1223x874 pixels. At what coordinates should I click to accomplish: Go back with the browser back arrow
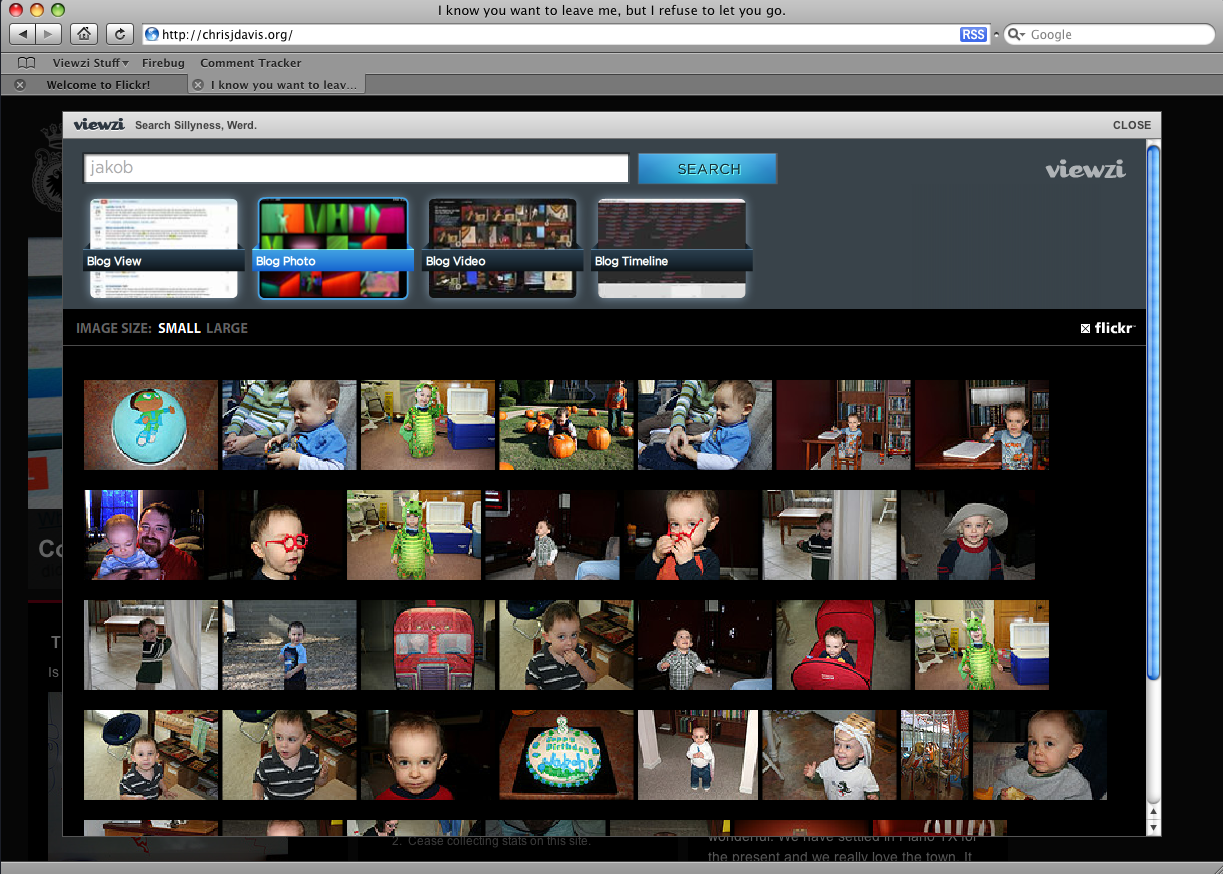22,34
